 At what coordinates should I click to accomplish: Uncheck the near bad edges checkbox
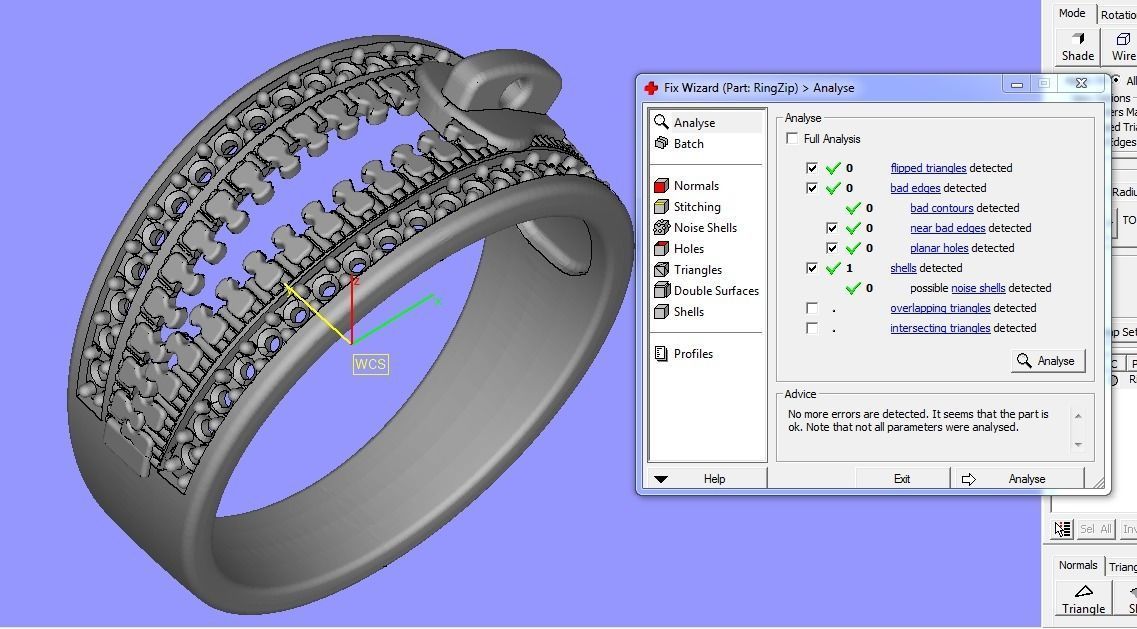pyautogui.click(x=832, y=228)
